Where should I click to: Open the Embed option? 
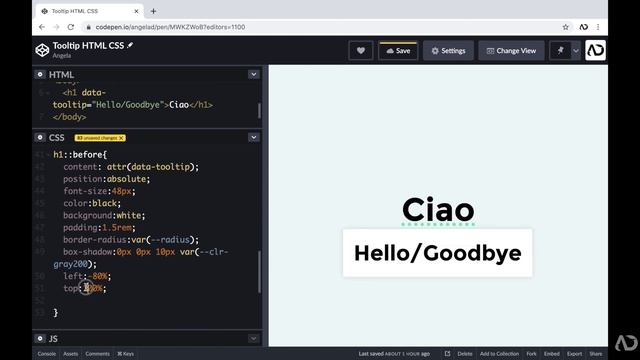click(551, 354)
